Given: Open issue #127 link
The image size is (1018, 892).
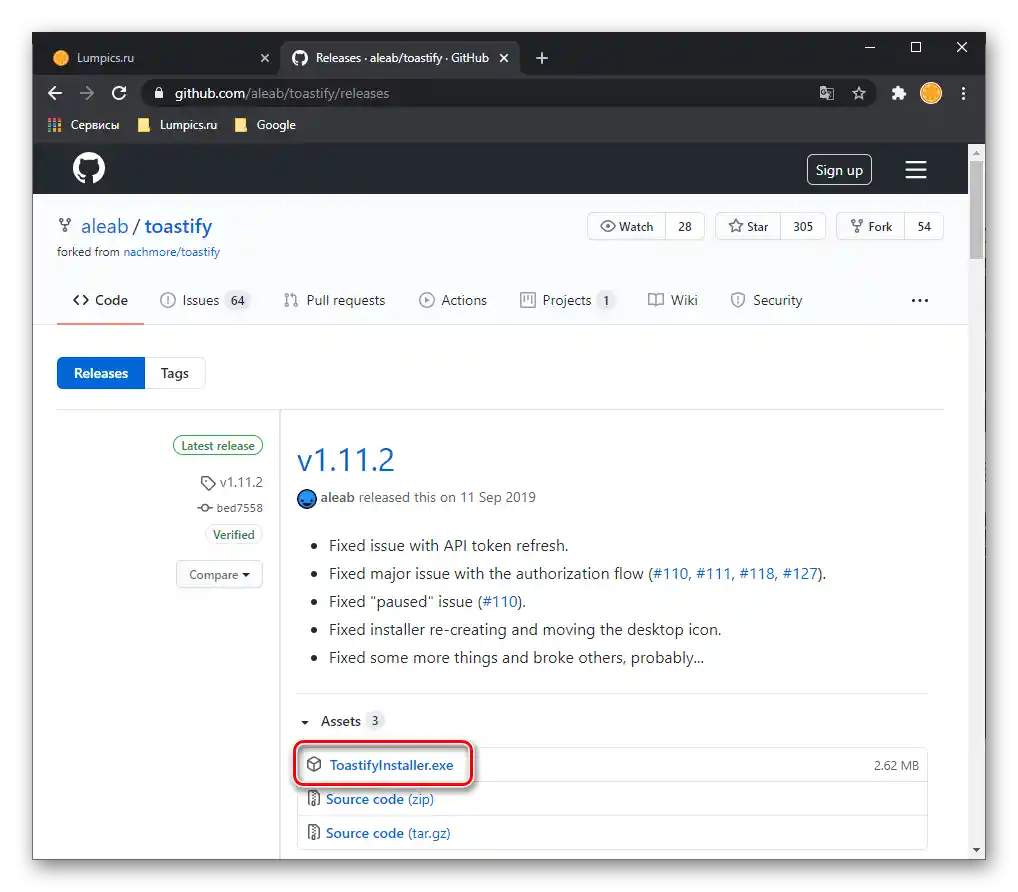Looking at the screenshot, I should (x=800, y=574).
